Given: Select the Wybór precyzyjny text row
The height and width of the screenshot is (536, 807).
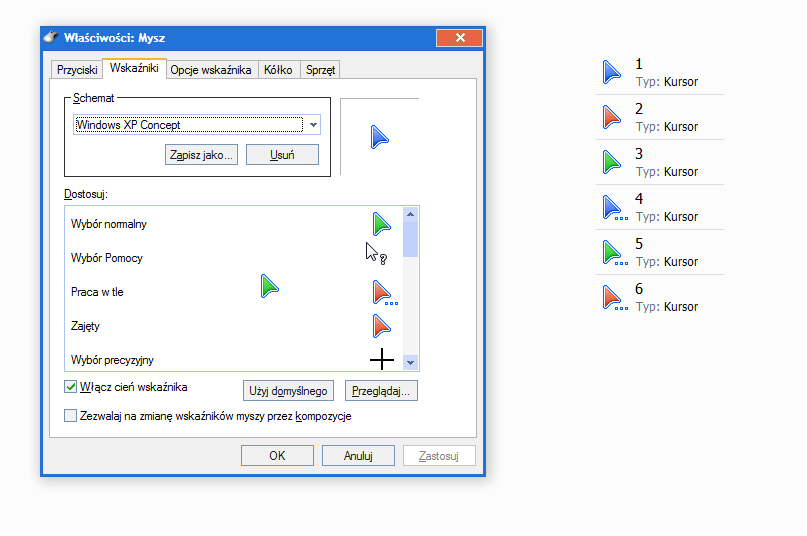Looking at the screenshot, I should coord(112,360).
